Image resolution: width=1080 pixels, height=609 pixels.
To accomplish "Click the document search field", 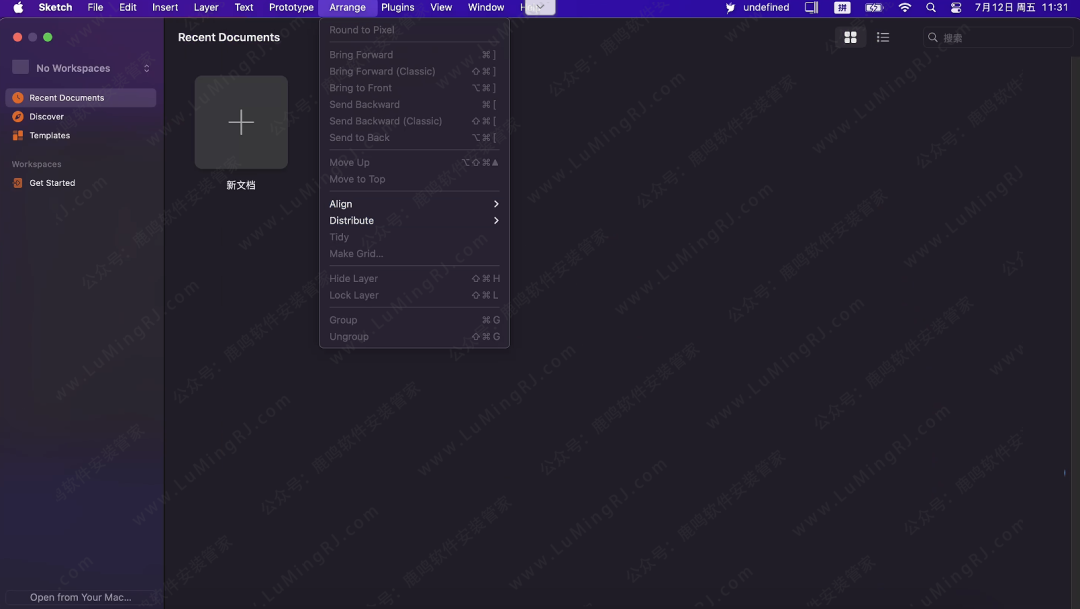I will click(x=1000, y=38).
